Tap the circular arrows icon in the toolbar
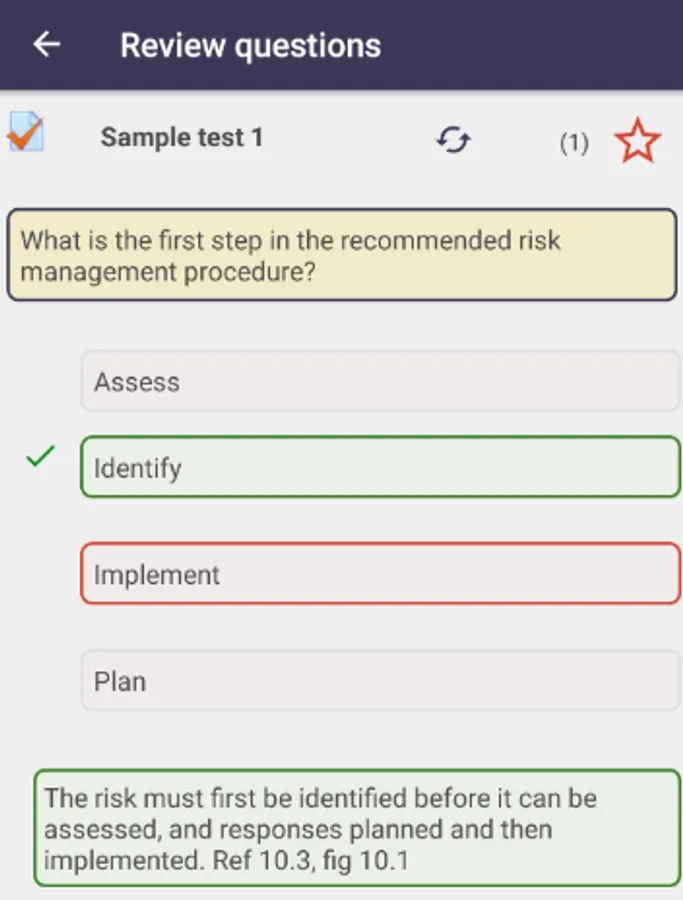Viewport: 683px width, 900px height. click(x=453, y=141)
